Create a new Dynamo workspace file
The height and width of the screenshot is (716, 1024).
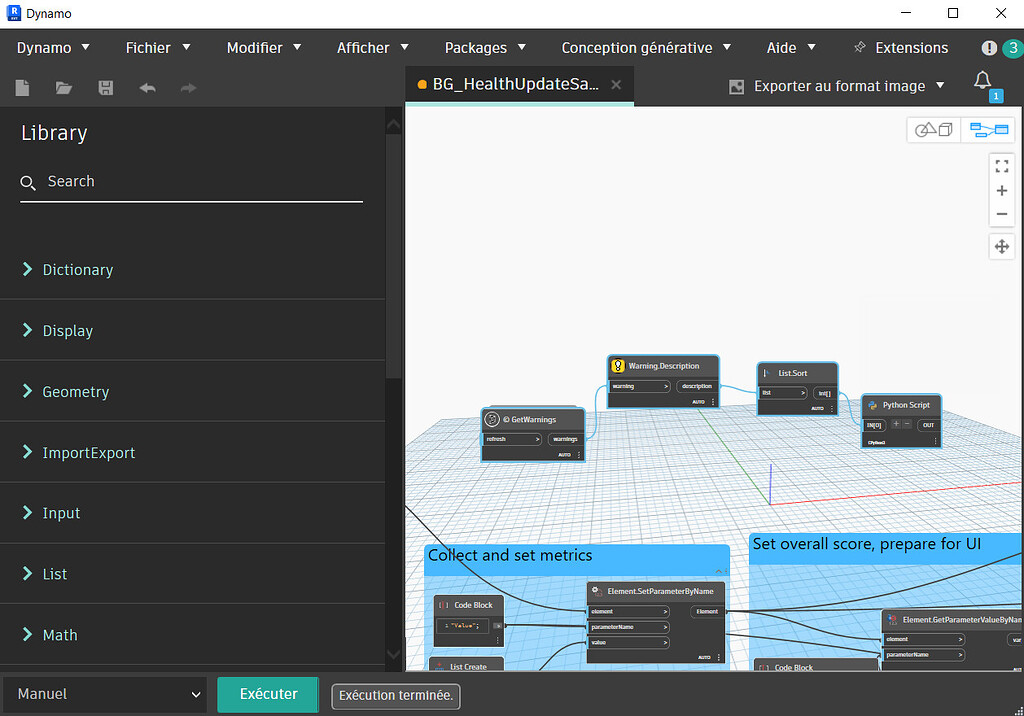(x=22, y=87)
